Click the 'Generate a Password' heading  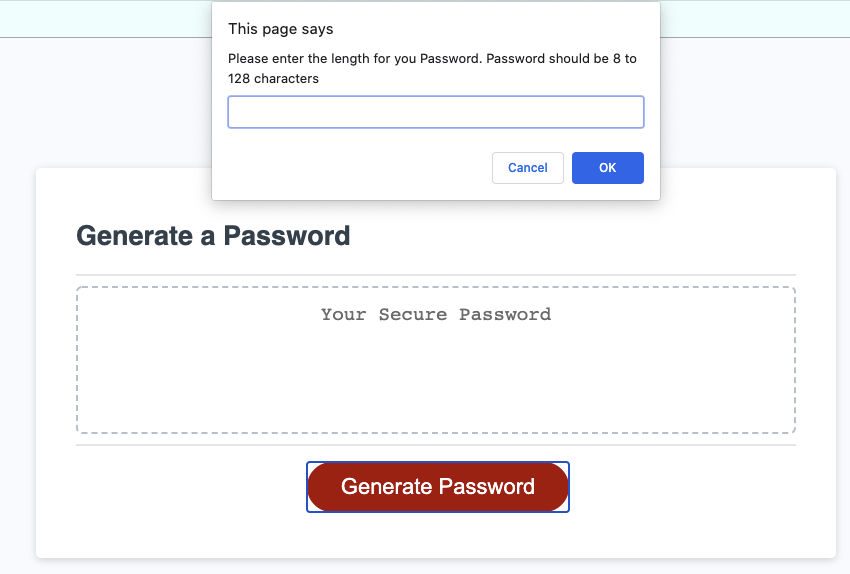tap(213, 236)
